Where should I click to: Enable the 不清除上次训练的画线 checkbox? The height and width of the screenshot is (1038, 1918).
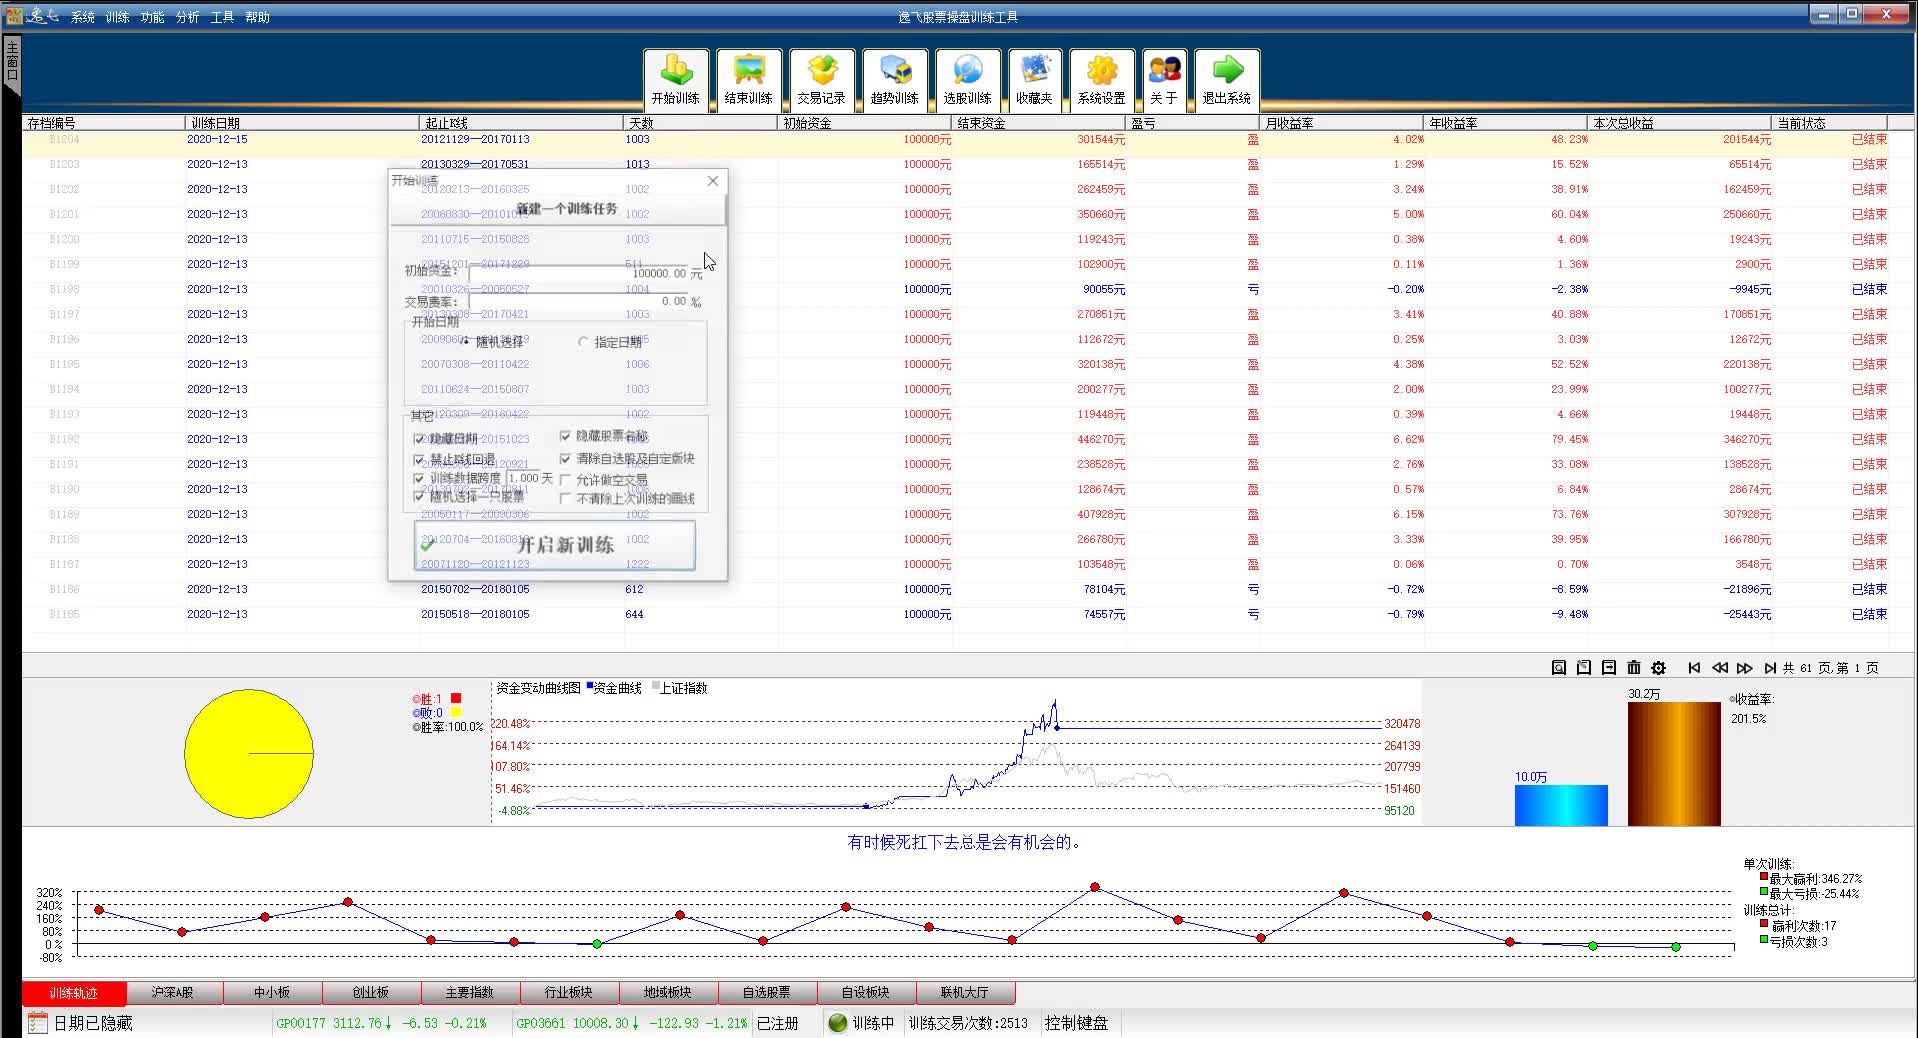point(565,498)
